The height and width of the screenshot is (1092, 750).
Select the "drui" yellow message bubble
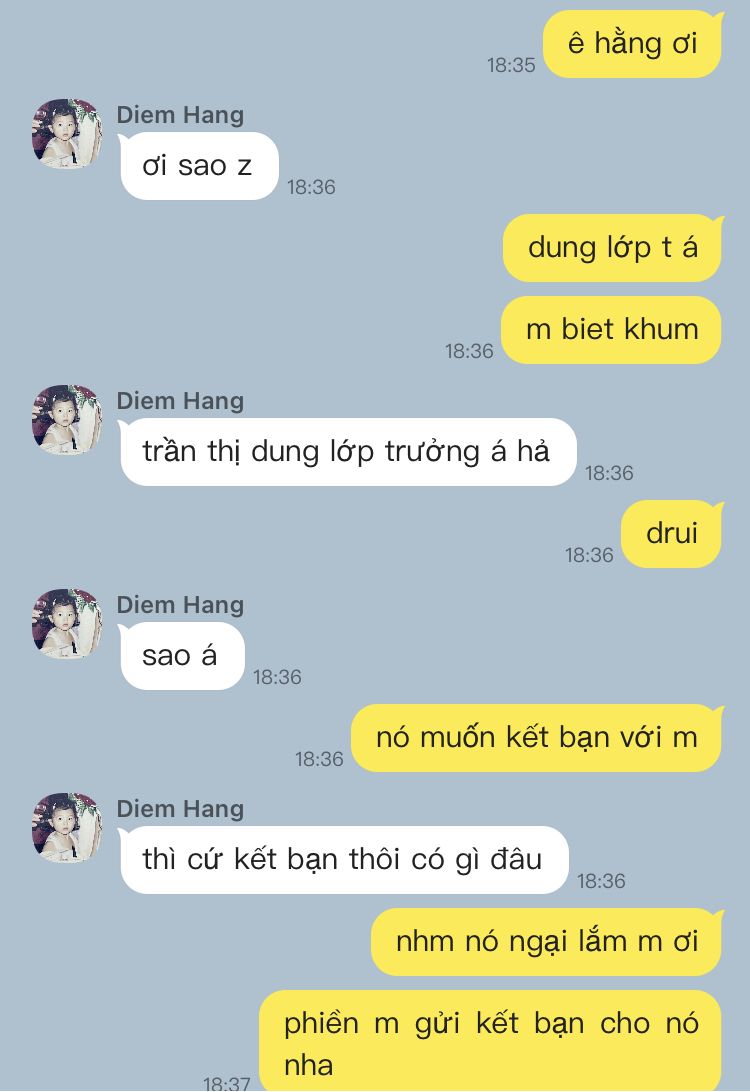coord(671,533)
